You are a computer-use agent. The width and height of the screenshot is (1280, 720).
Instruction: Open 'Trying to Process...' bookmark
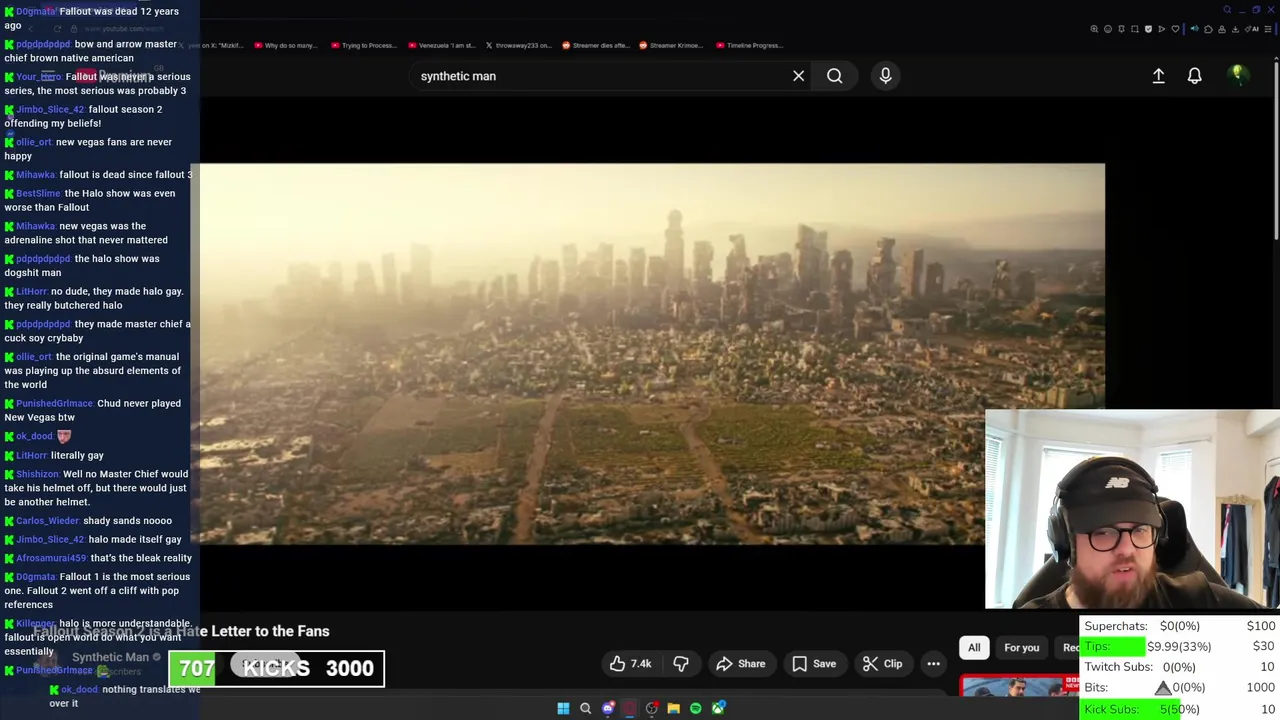tap(363, 45)
